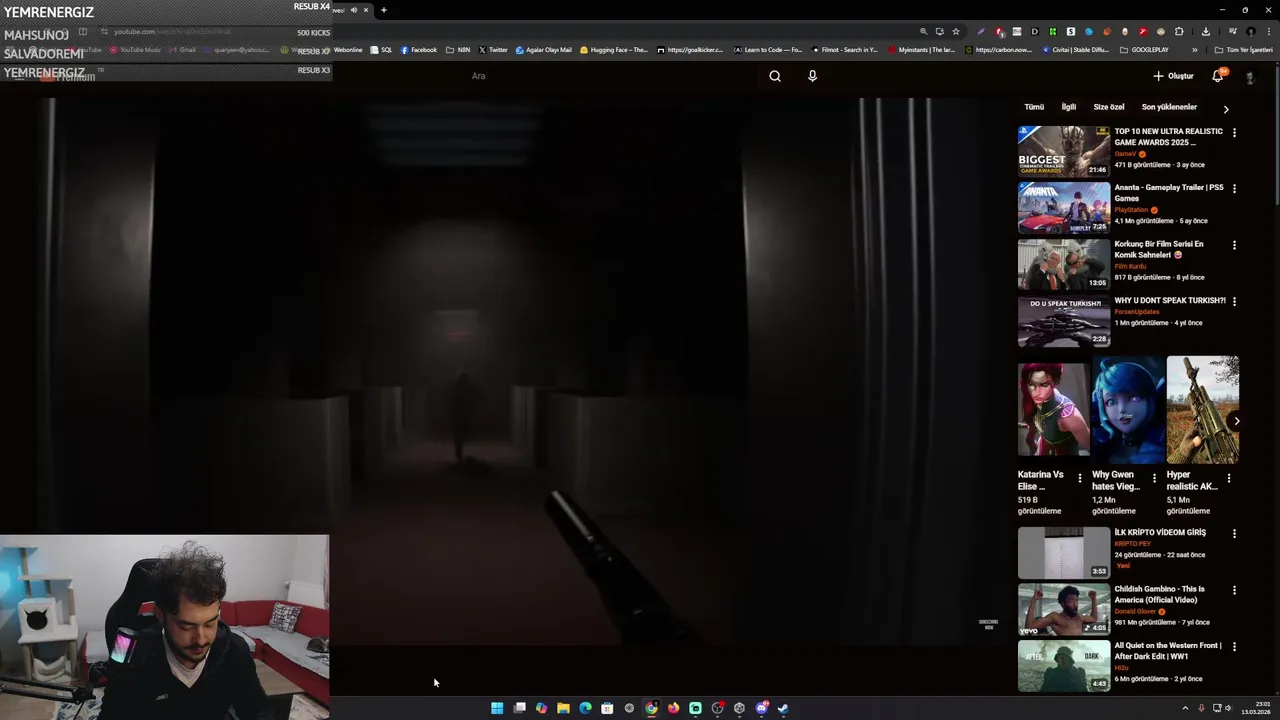Open the Windows Start menu
Viewport: 1280px width, 720px height.
tap(497, 708)
